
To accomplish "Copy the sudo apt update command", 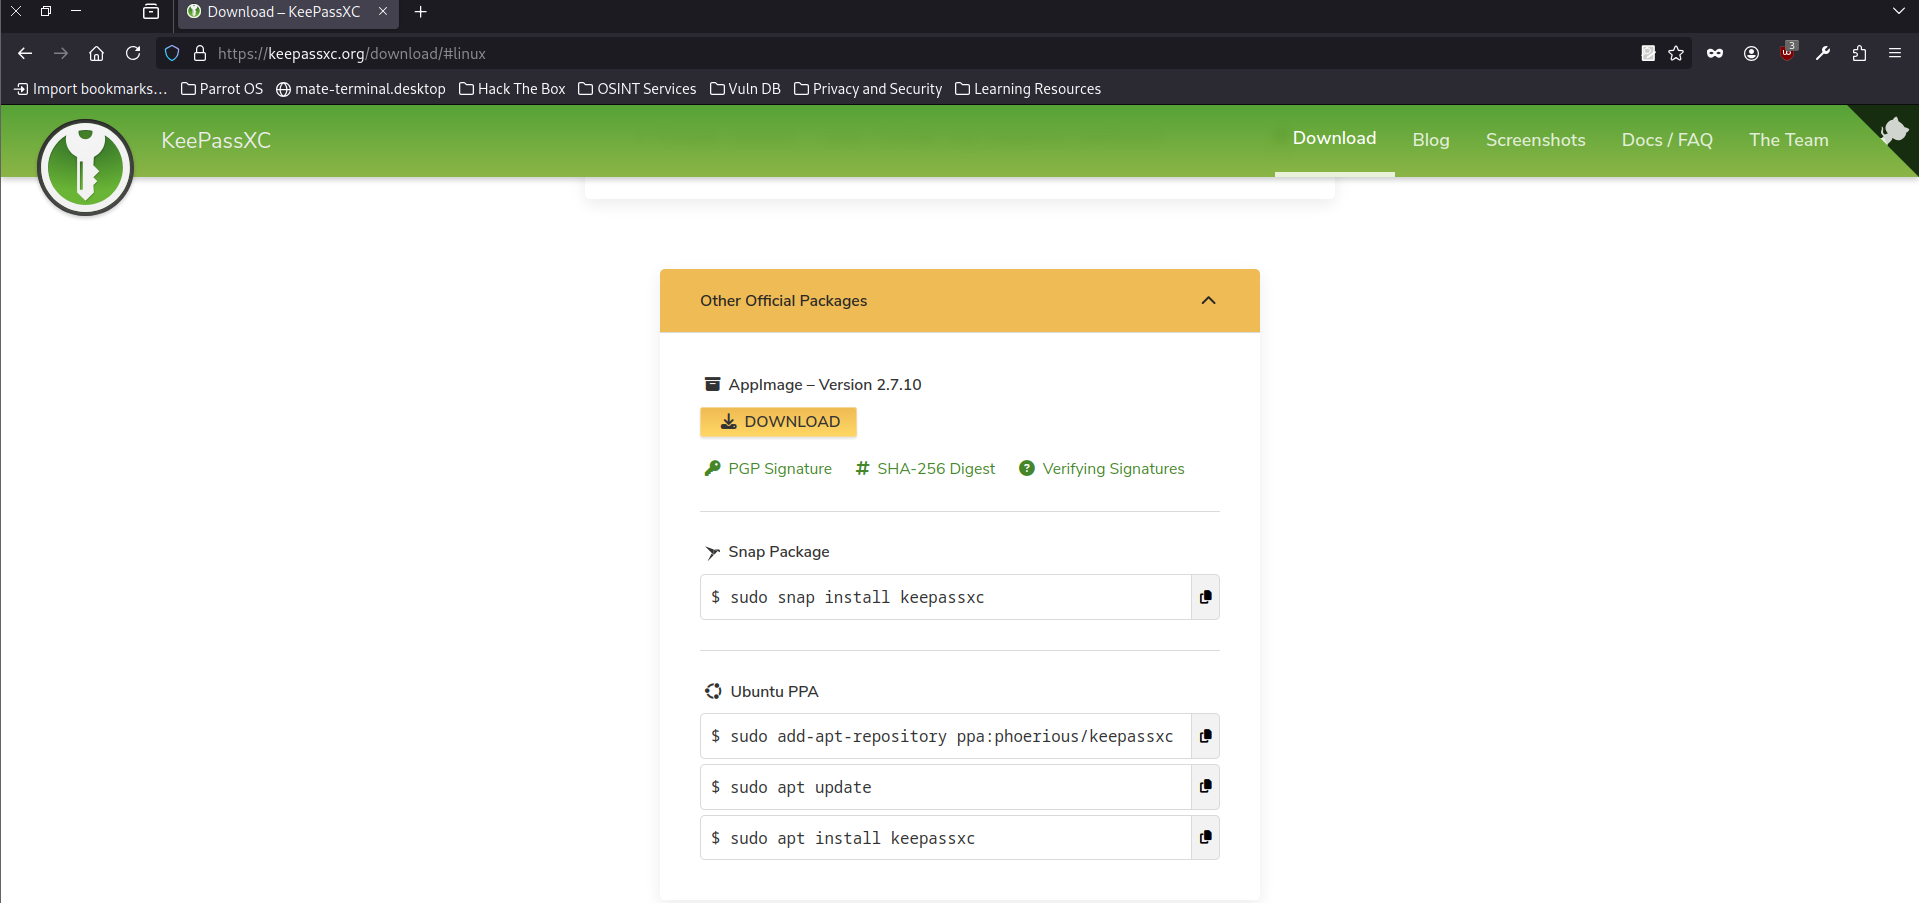I will [1205, 787].
